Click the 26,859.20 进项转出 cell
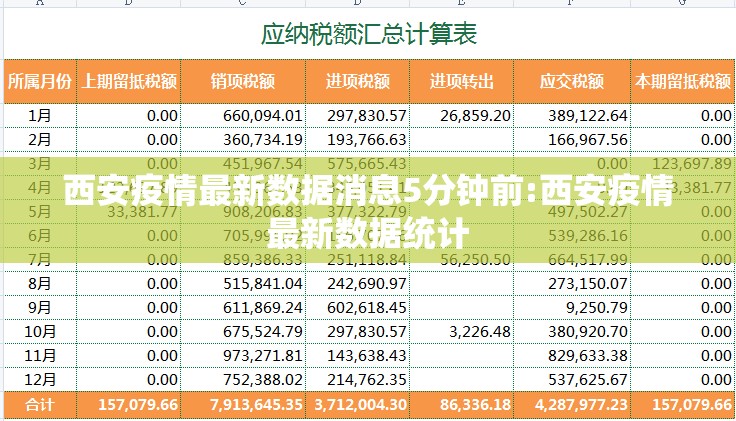736x421 pixels. point(461,115)
